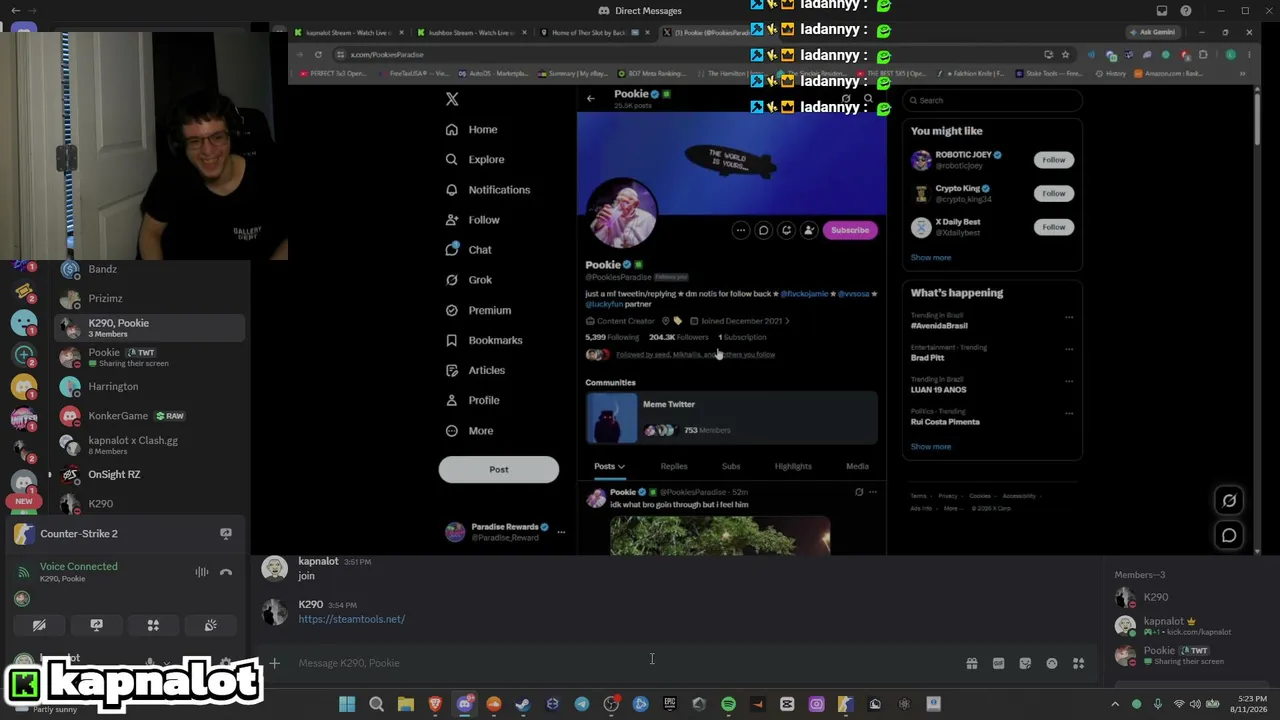Click the Grok floating button on X page

point(1229,501)
